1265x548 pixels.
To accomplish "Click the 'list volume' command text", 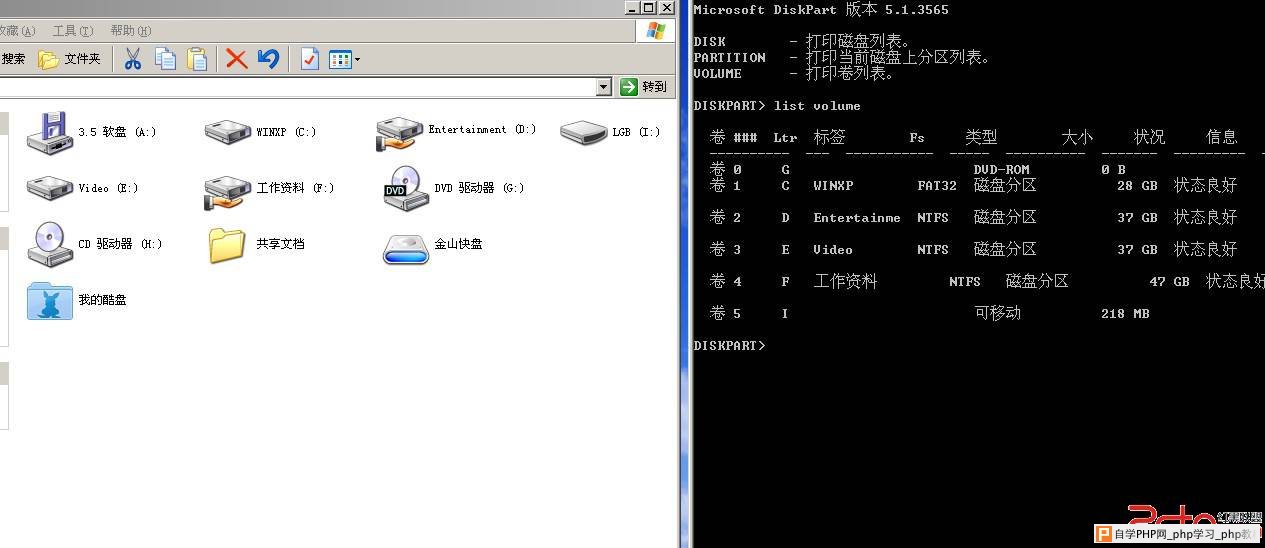I will tap(817, 105).
